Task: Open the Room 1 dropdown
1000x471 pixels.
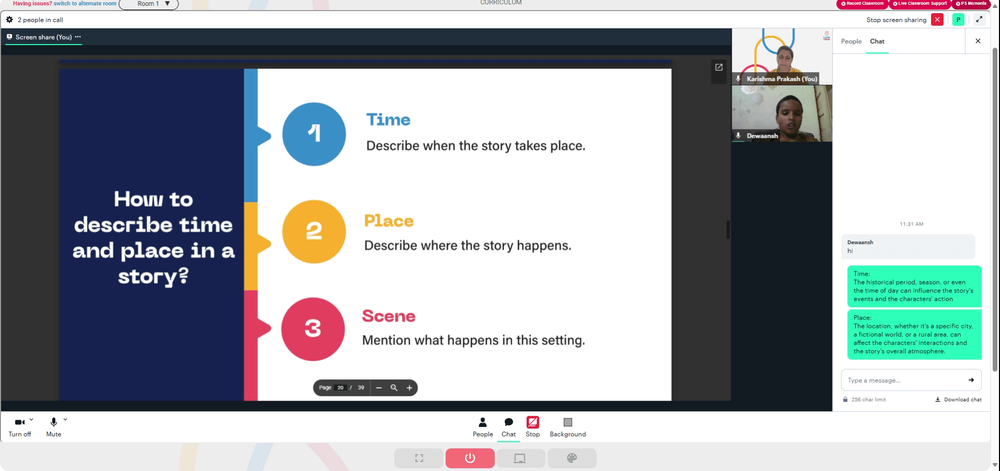Action: (149, 4)
